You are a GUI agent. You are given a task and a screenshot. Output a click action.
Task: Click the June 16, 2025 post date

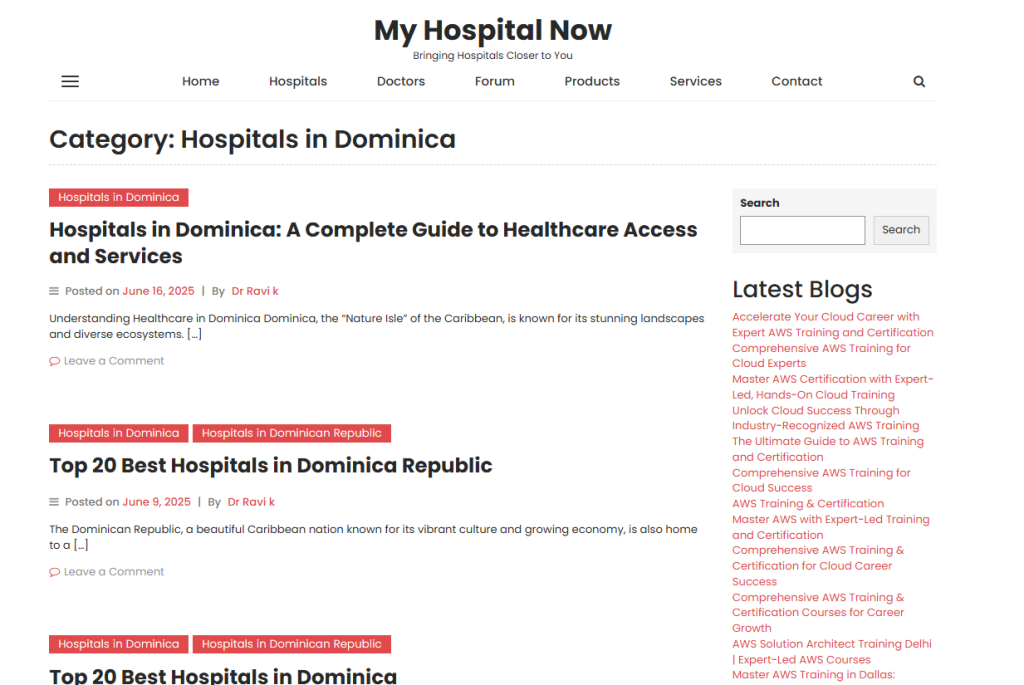pyautogui.click(x=158, y=291)
